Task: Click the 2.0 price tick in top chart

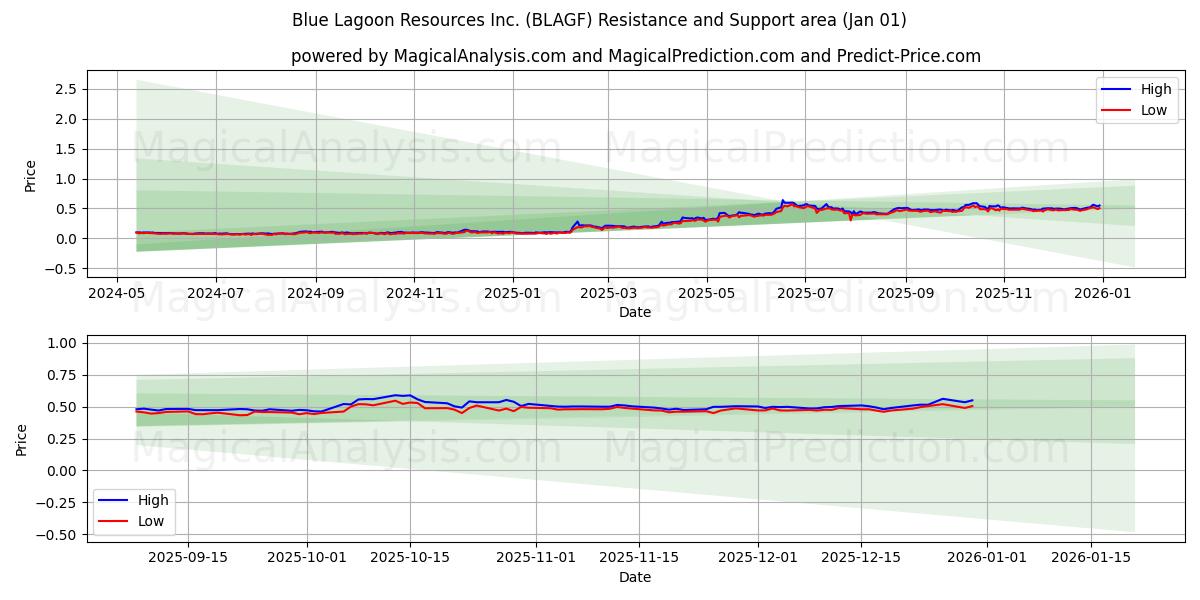Action: click(67, 119)
